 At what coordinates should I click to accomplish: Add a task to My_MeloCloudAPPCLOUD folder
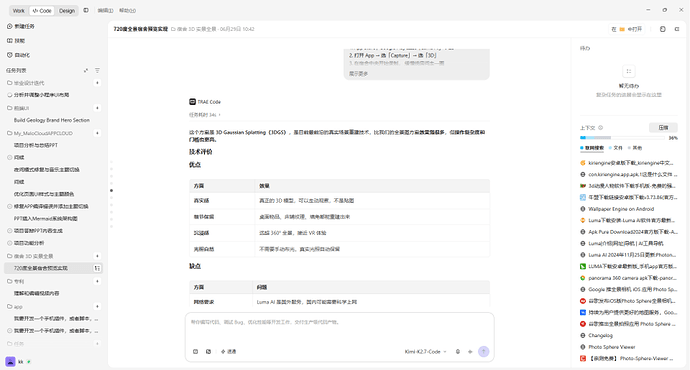[97, 133]
